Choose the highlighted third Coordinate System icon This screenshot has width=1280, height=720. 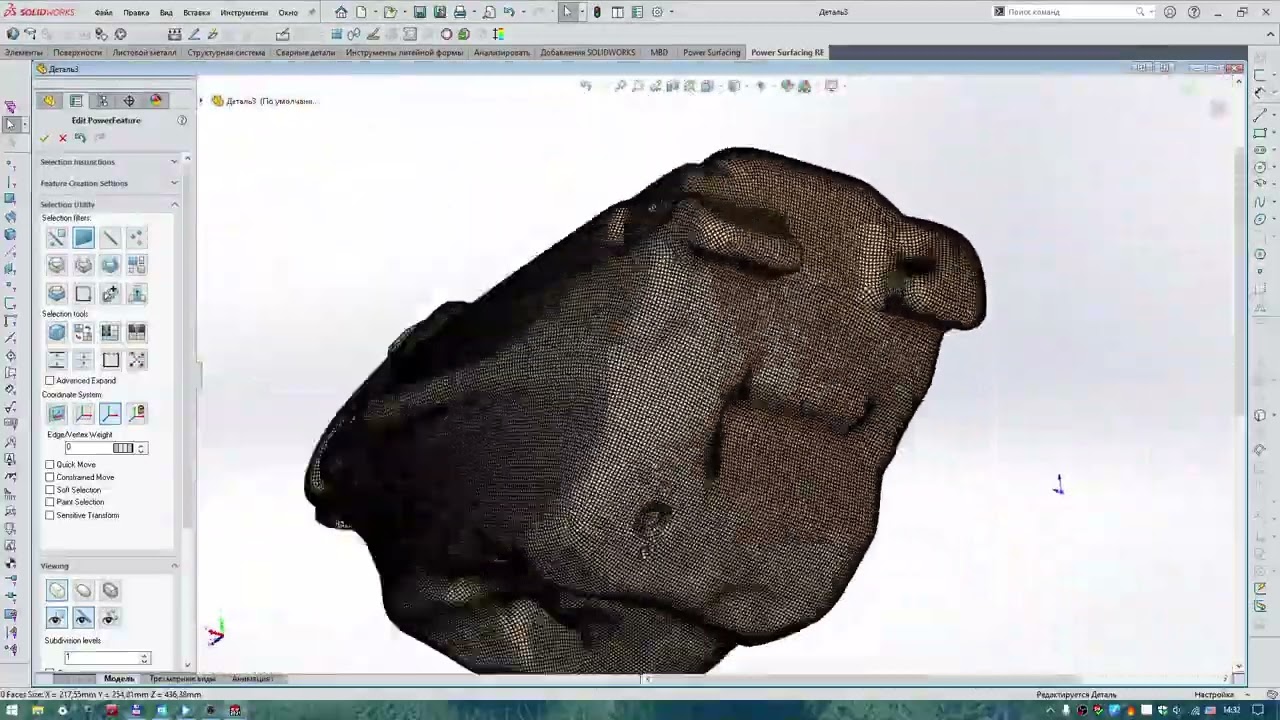pos(110,414)
